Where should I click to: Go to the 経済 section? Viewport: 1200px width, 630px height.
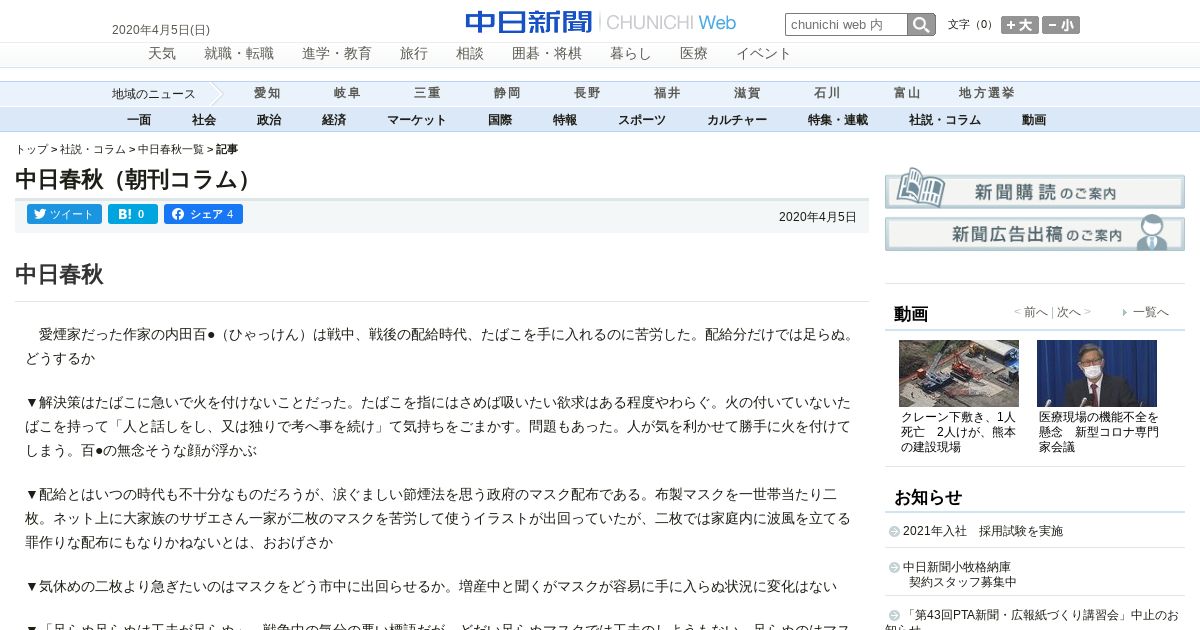(334, 120)
